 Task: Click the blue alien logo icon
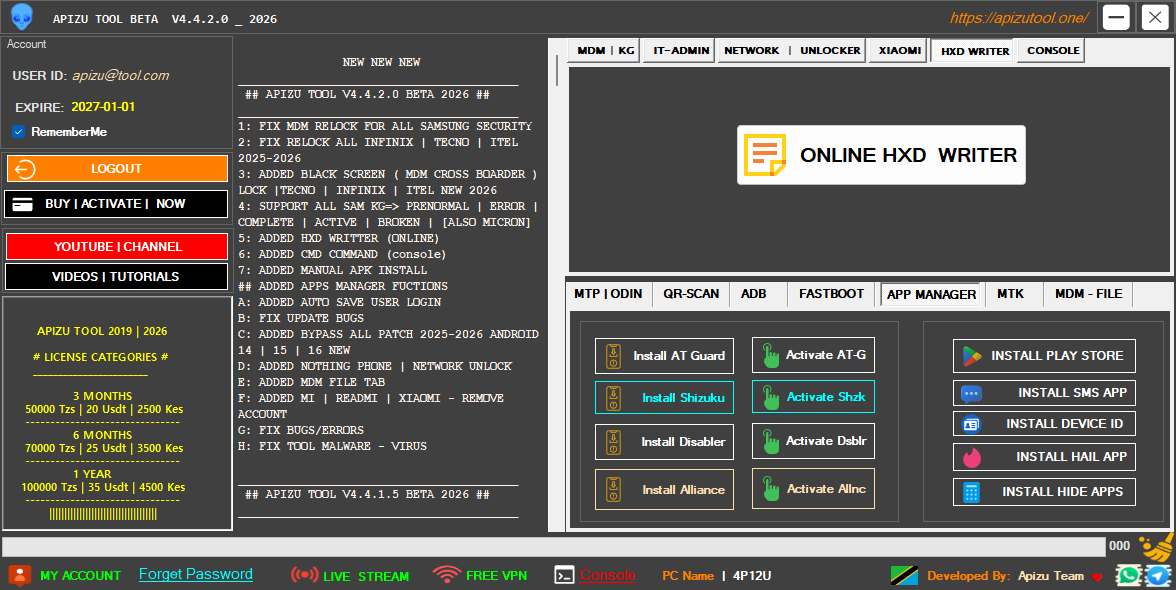21,16
